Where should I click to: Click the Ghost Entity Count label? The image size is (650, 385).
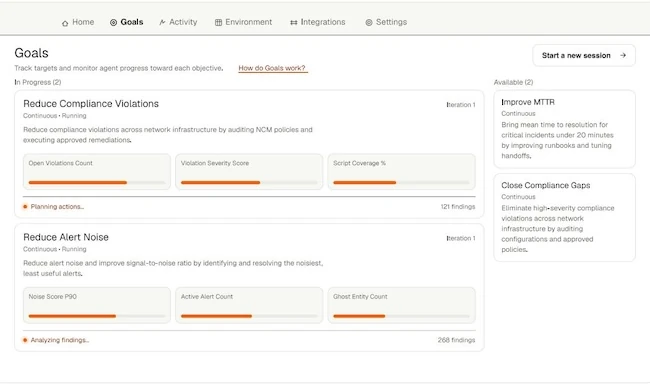(360, 297)
